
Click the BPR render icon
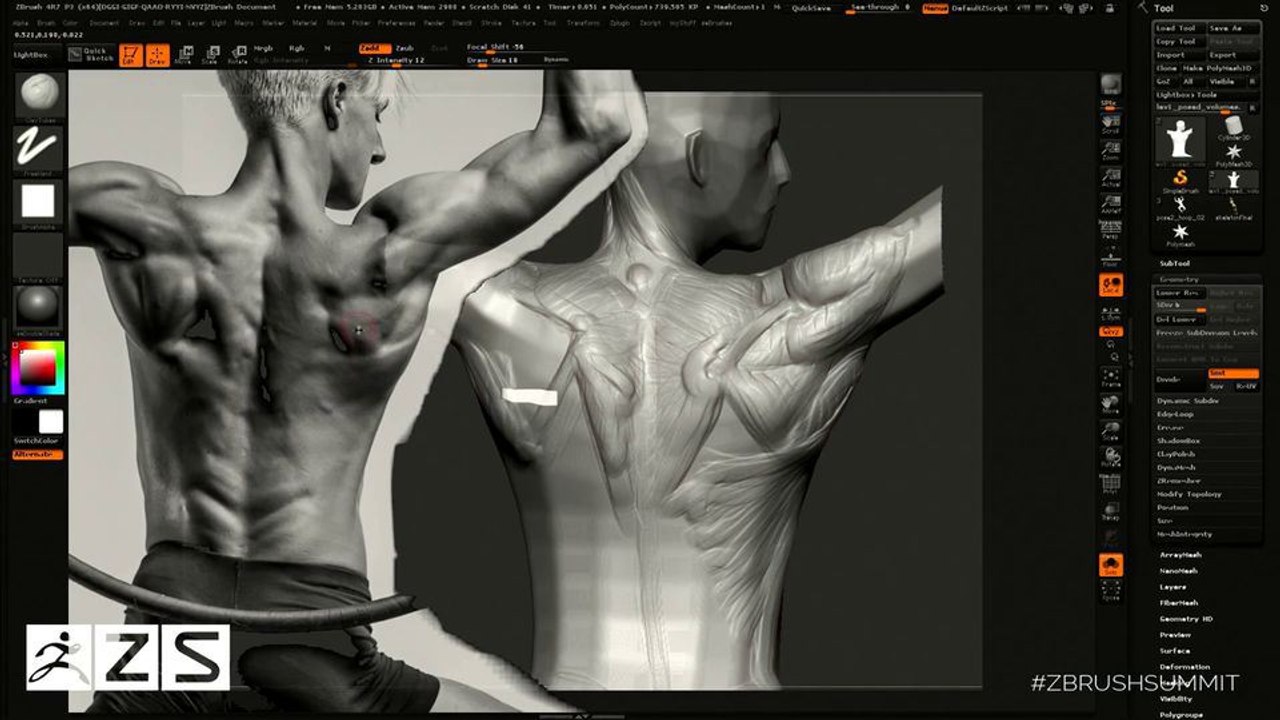(x=1110, y=84)
